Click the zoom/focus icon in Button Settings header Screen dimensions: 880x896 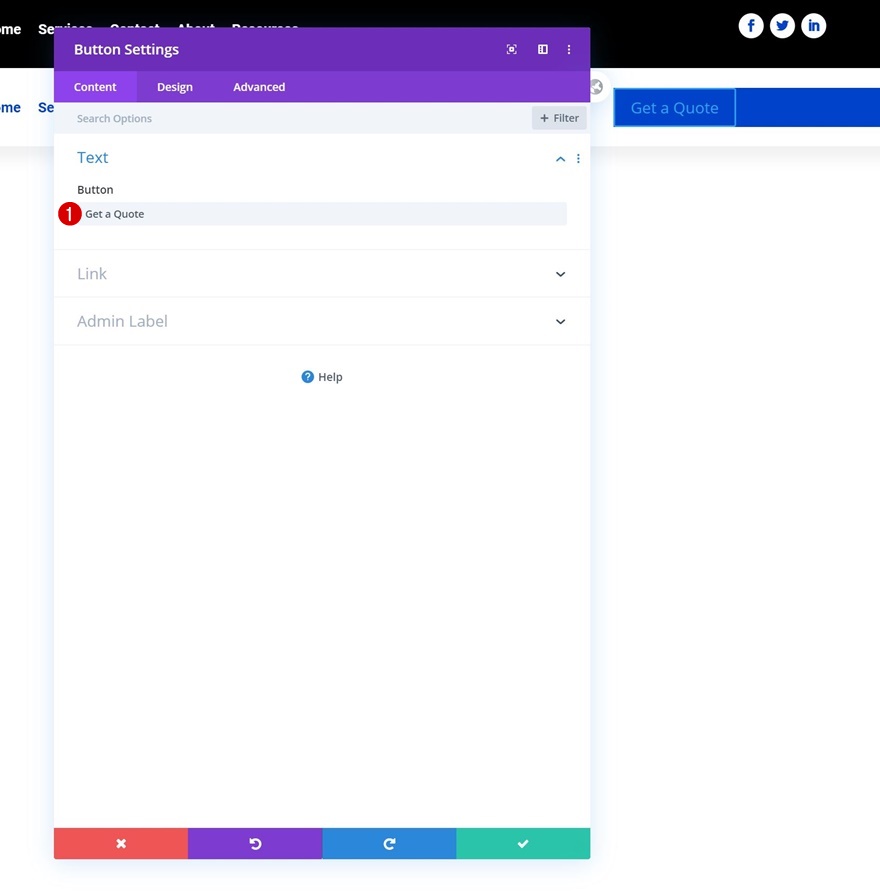[511, 49]
